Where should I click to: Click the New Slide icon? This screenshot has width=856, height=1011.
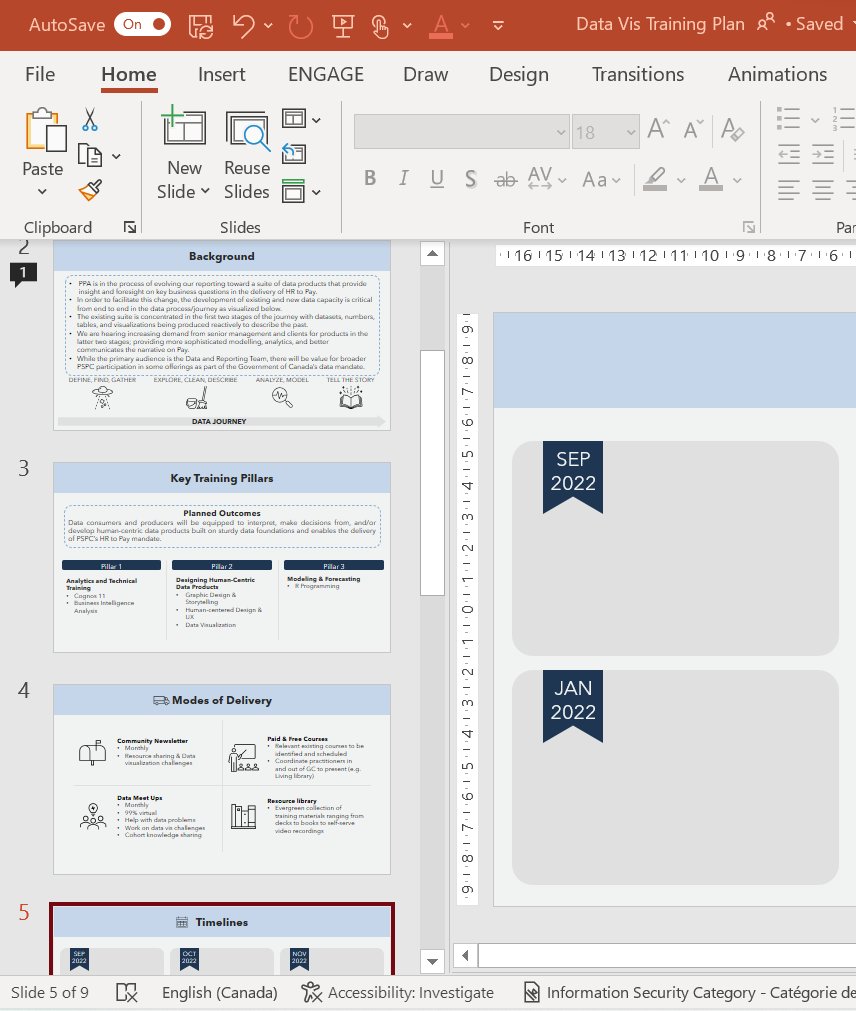[184, 126]
